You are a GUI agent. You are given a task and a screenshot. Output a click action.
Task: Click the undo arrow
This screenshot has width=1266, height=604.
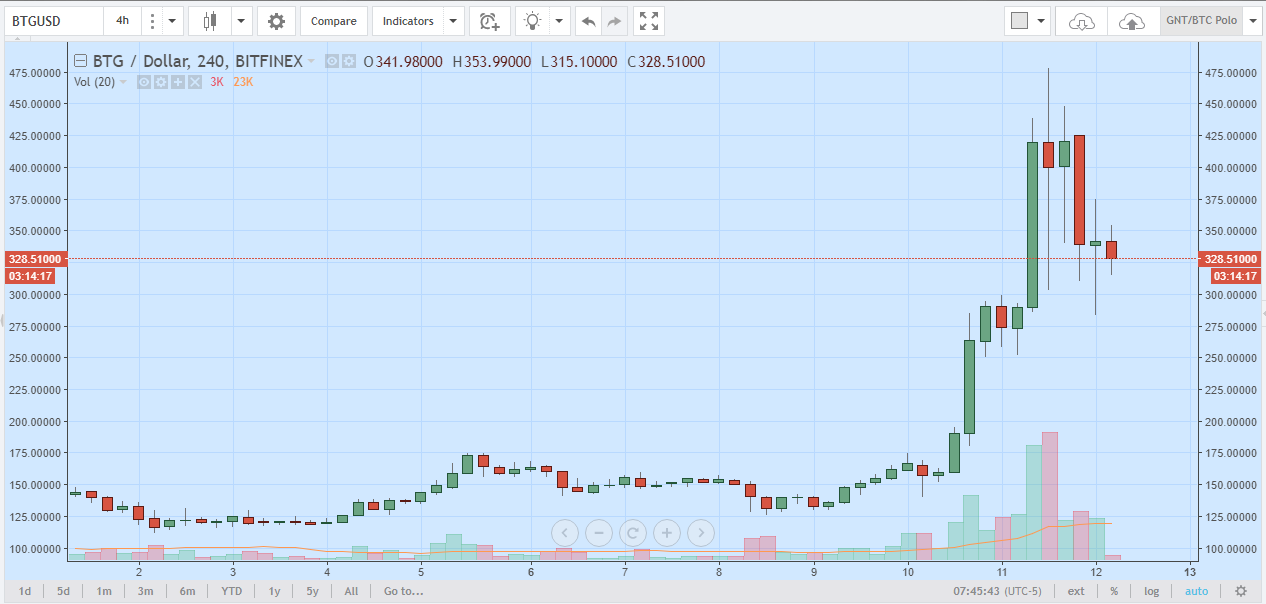click(x=589, y=21)
